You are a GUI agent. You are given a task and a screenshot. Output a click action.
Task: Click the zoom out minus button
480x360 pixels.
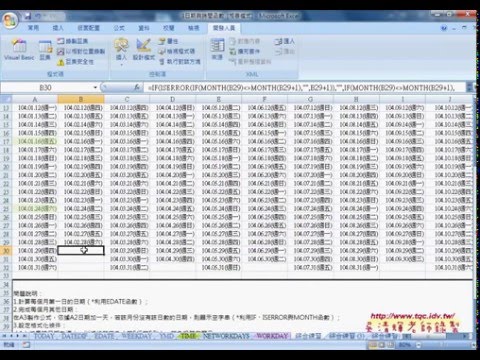418,345
